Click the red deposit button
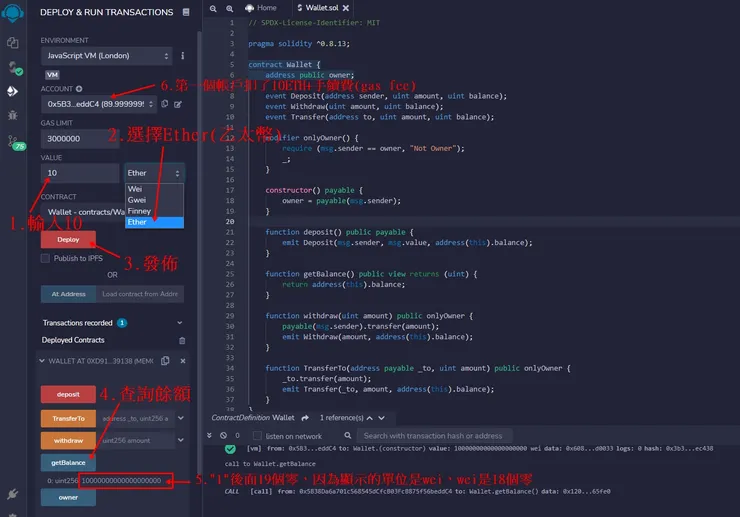Viewport: 740px width, 517px height. [x=68, y=395]
